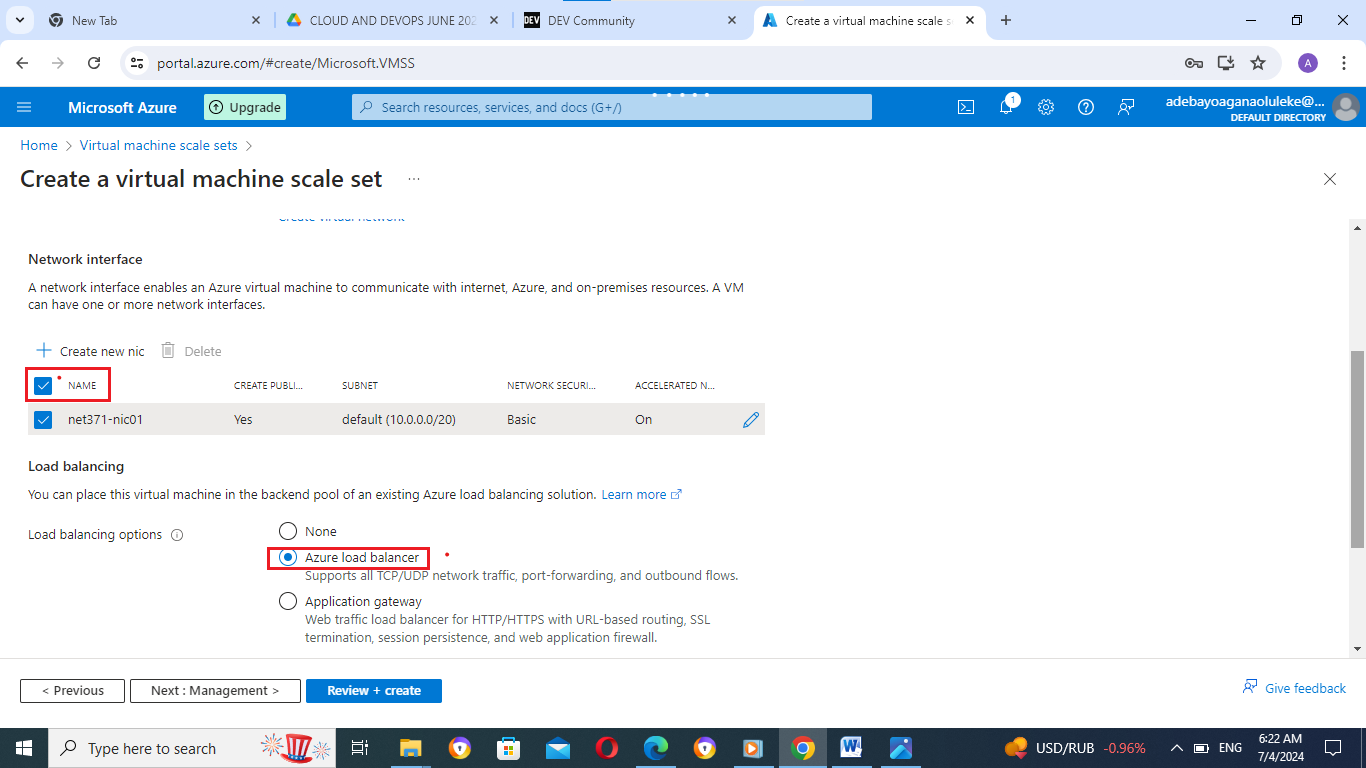
Task: Uncheck the net371-nic01 row checkbox
Action: [x=43, y=420]
